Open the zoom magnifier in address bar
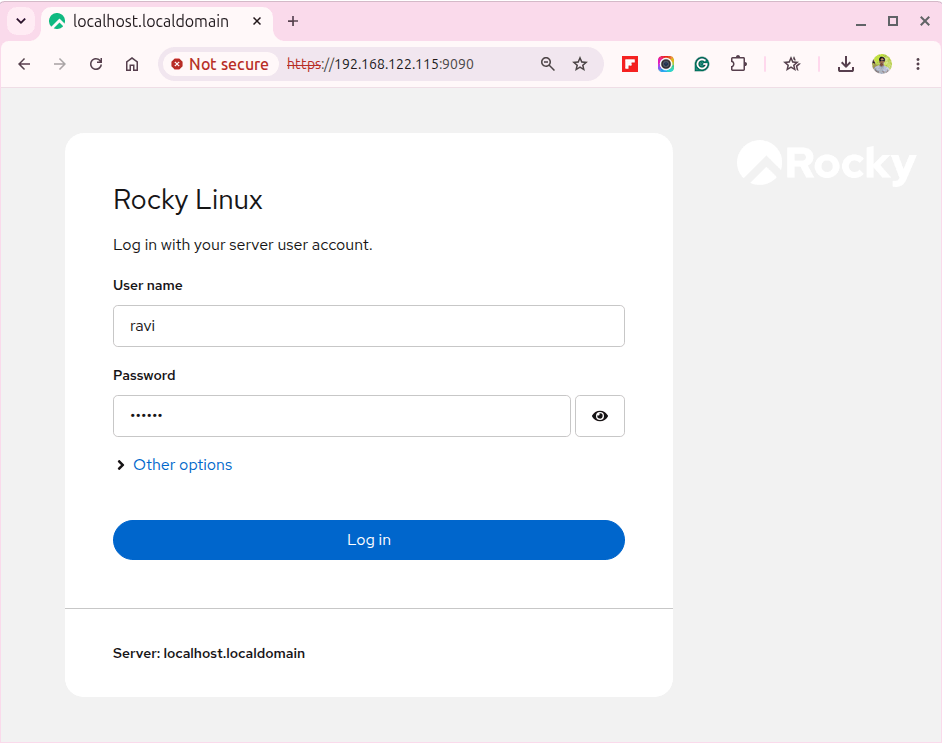Screen dimensions: 942x743 547,64
